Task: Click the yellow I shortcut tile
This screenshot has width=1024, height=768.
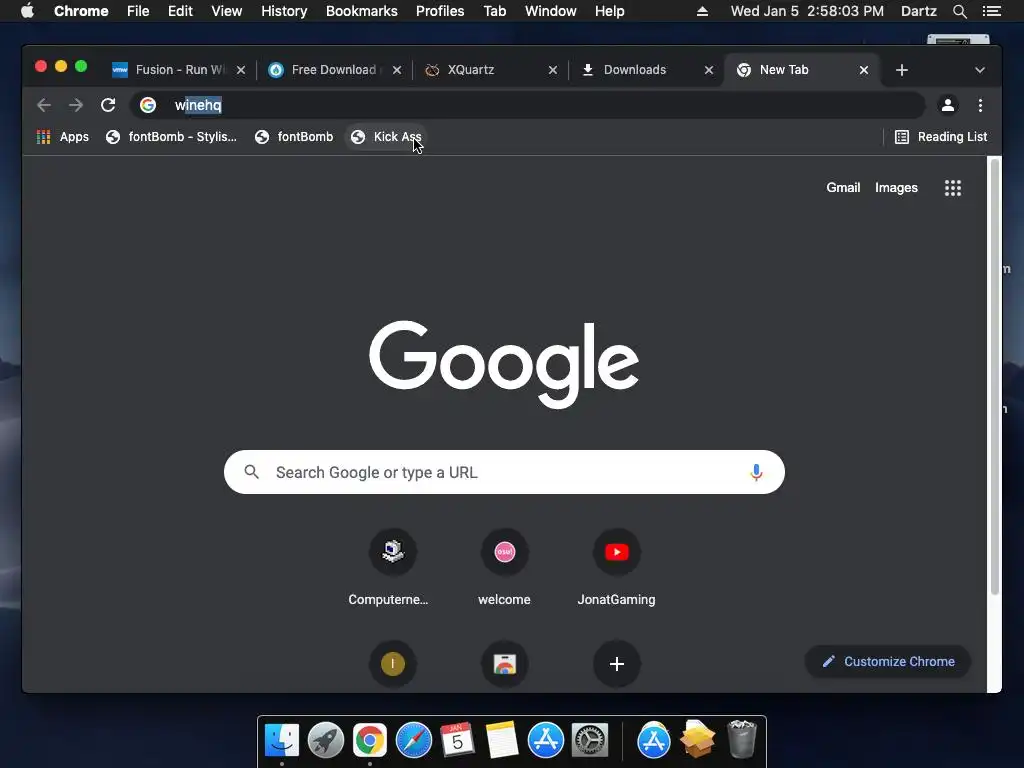Action: 392,664
